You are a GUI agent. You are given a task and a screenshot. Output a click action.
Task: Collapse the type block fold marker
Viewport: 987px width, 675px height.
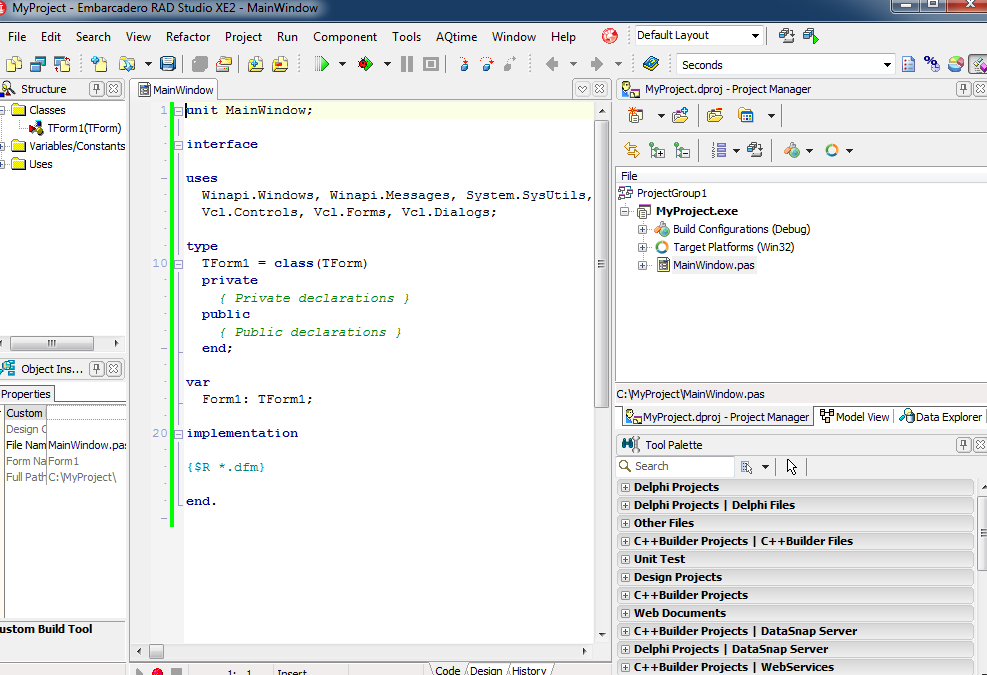point(177,264)
